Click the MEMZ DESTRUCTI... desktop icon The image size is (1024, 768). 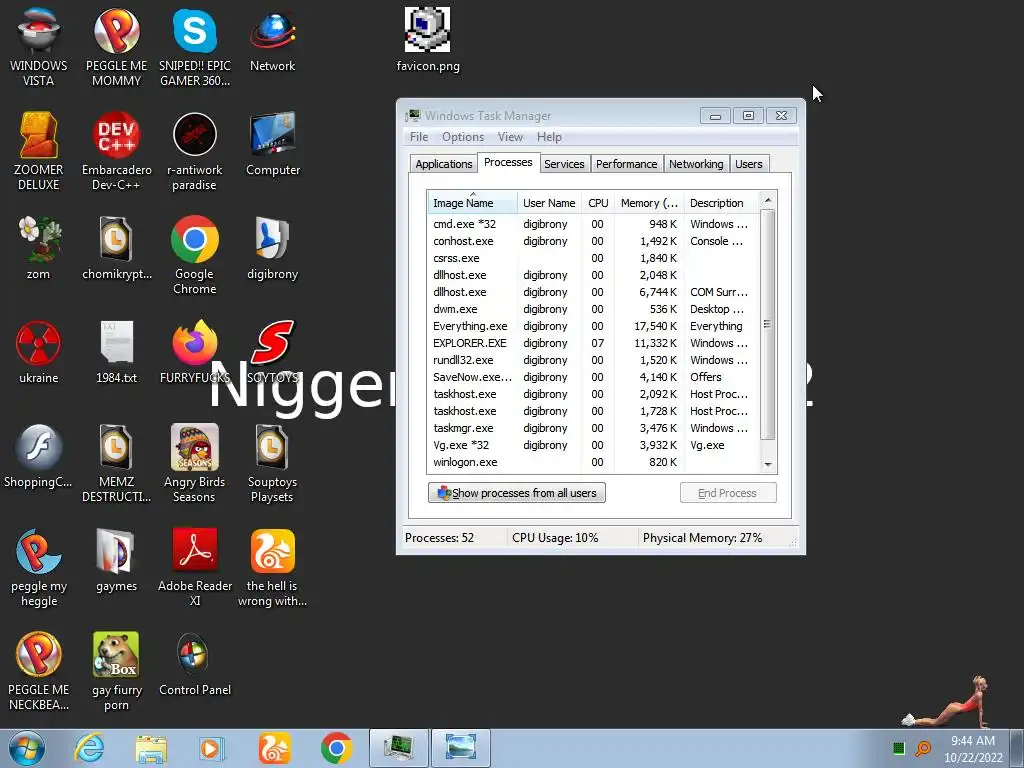click(116, 463)
